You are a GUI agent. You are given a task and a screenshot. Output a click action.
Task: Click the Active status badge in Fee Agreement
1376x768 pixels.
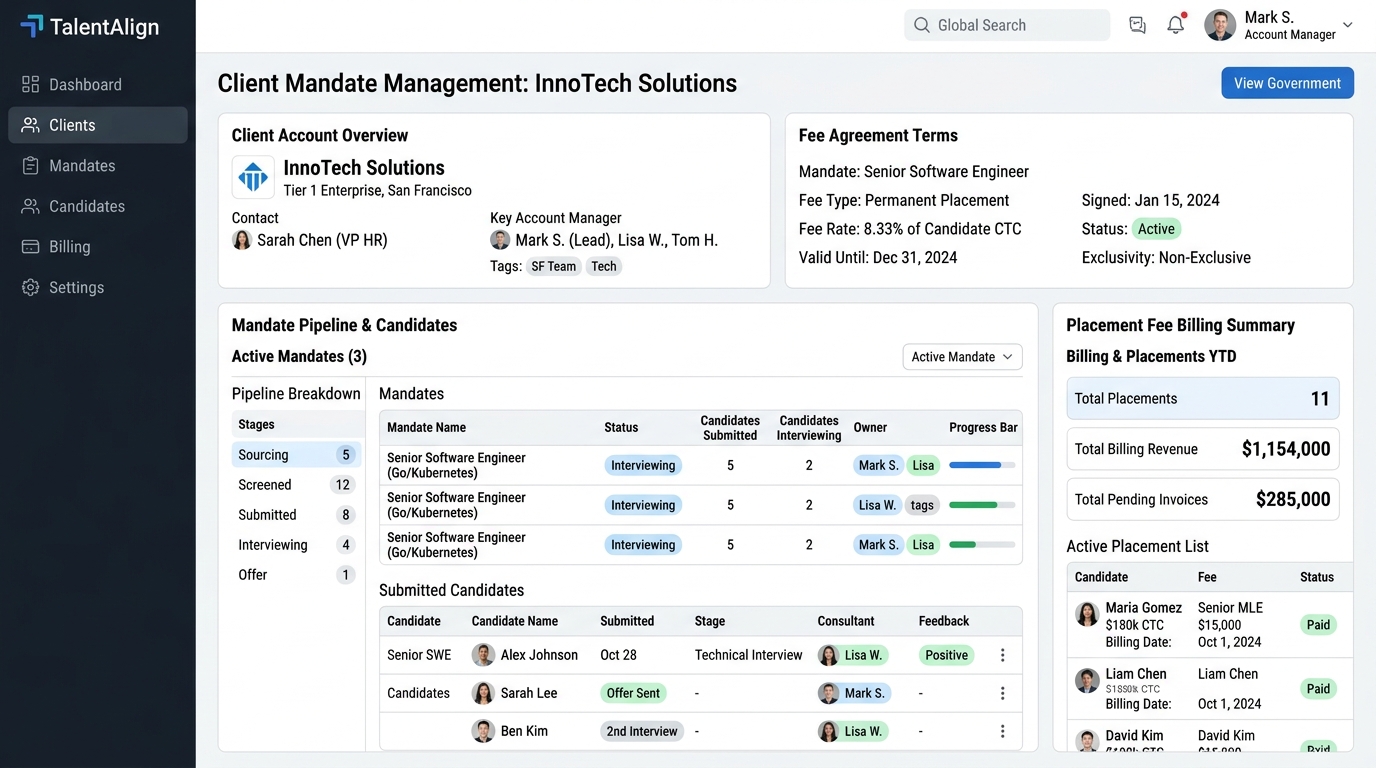coord(1156,229)
